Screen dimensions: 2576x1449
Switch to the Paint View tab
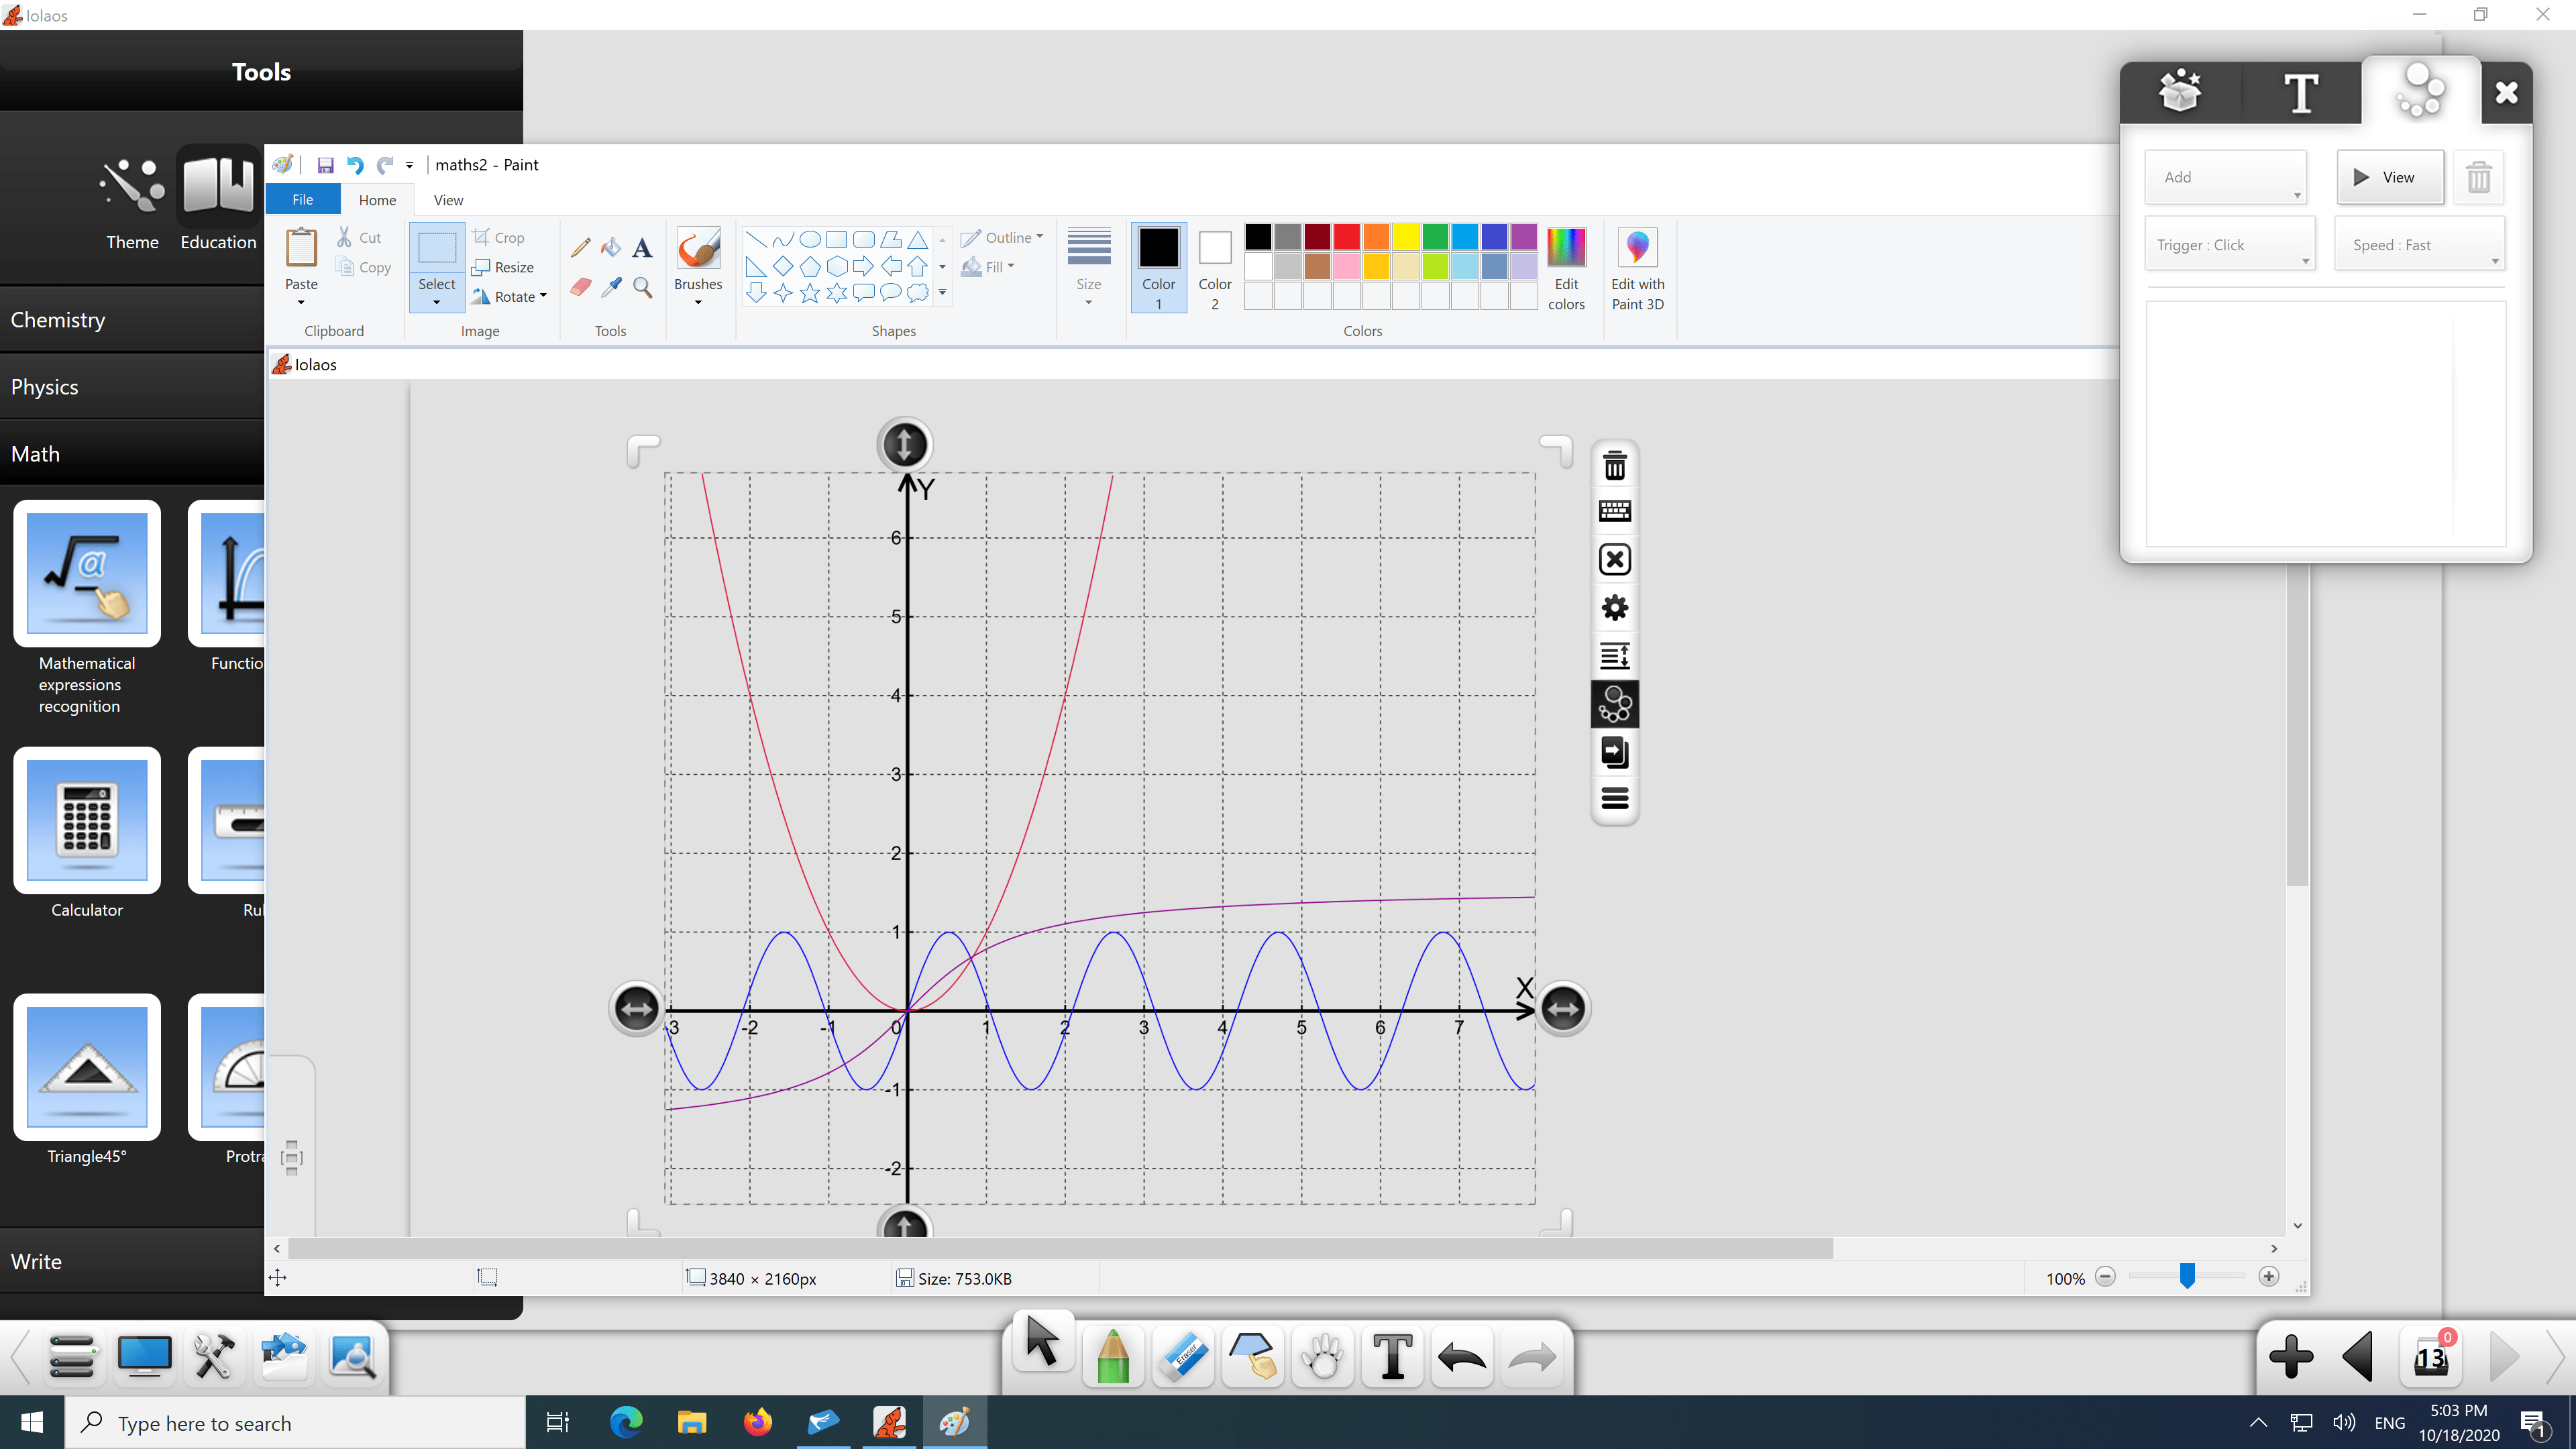tap(448, 200)
